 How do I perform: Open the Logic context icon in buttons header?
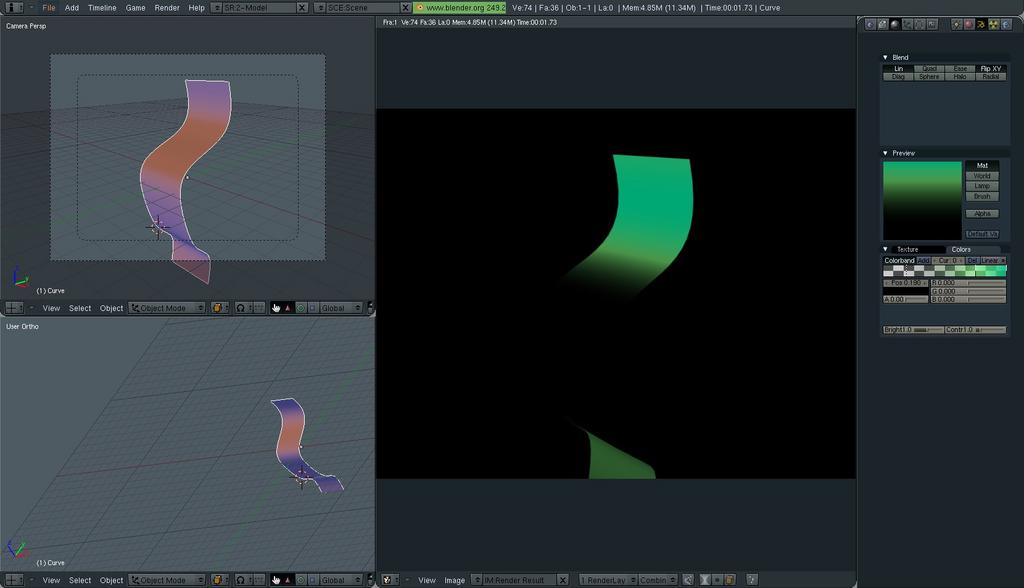click(x=871, y=24)
